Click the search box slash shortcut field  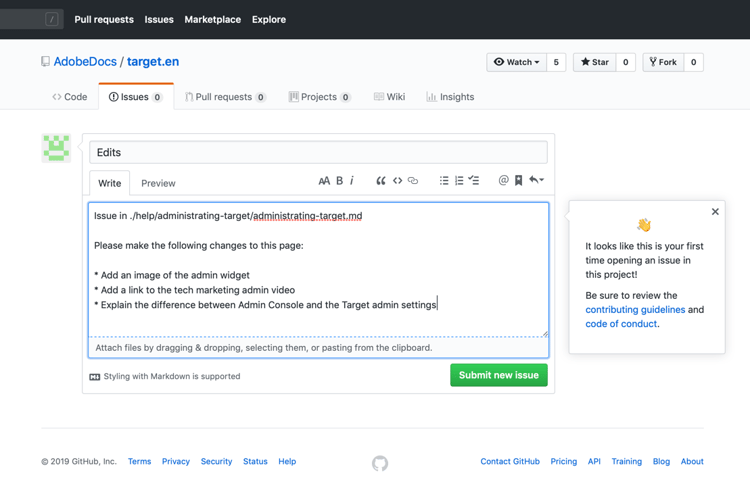32,19
